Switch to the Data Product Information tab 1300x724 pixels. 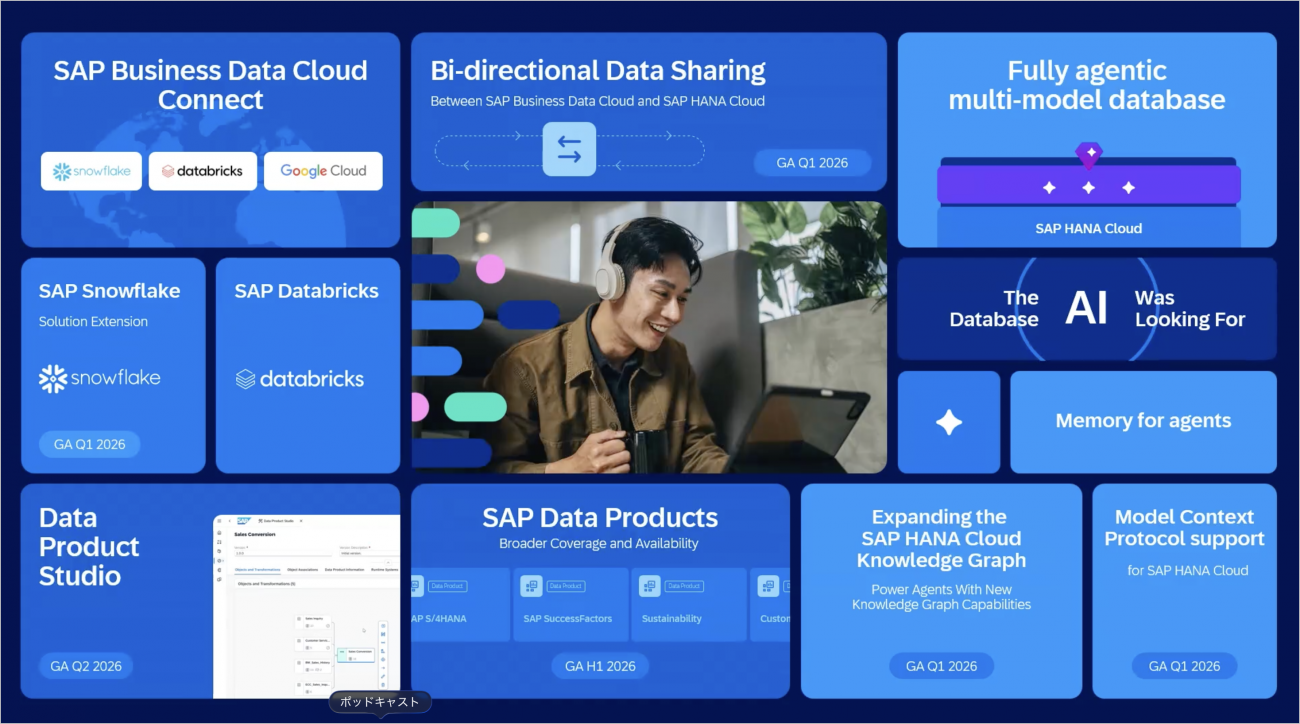[344, 569]
